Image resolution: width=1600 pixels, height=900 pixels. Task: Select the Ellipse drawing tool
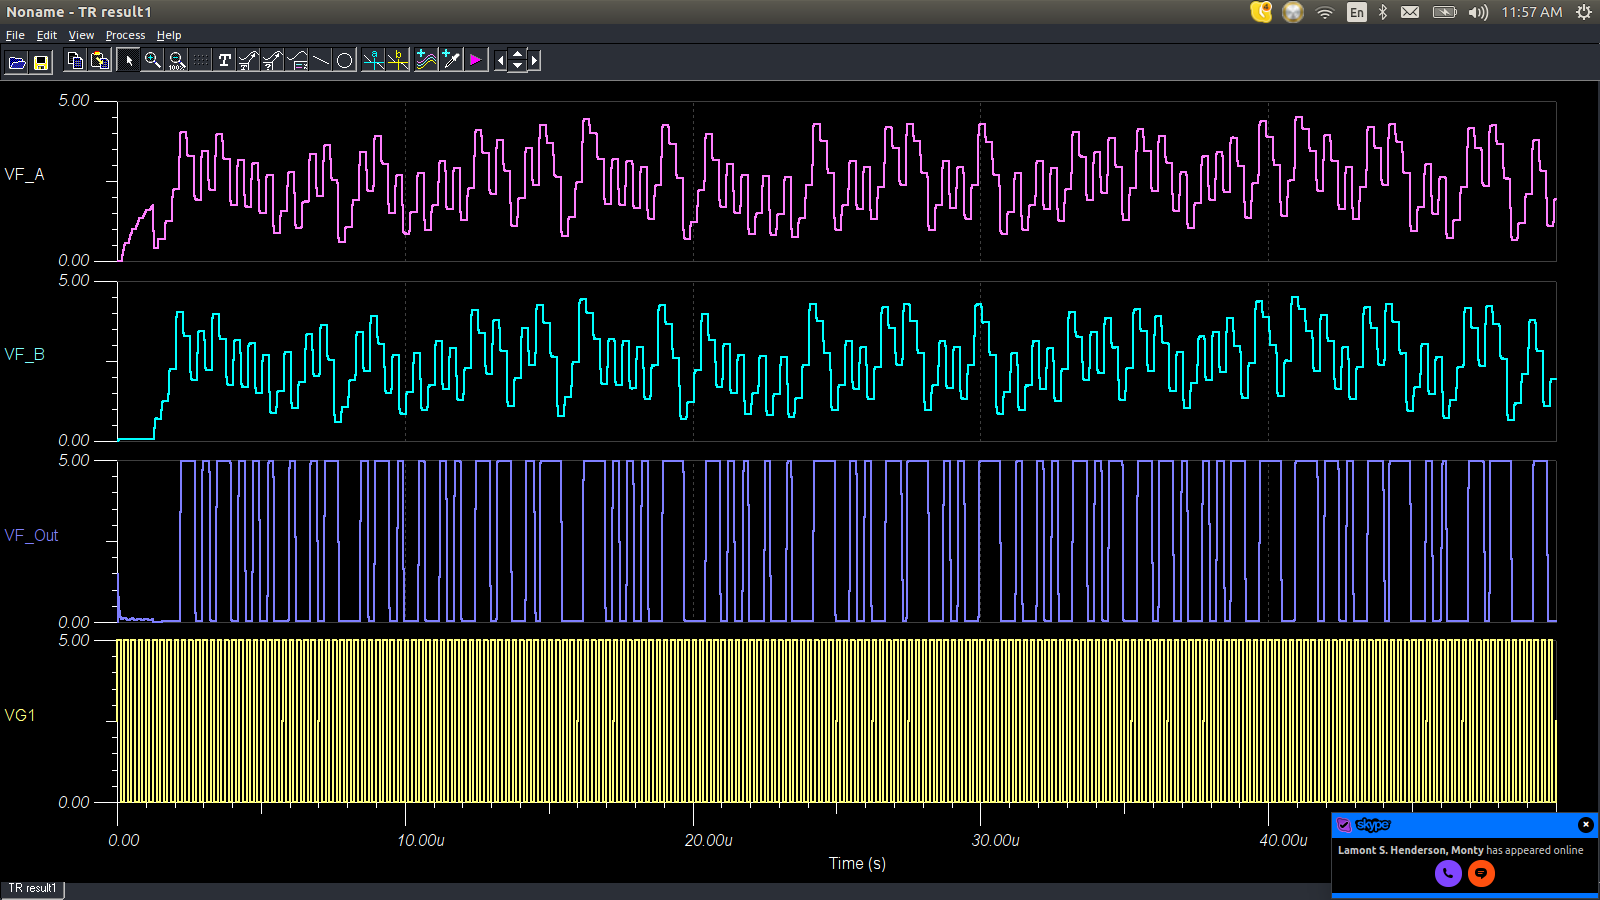[x=345, y=60]
